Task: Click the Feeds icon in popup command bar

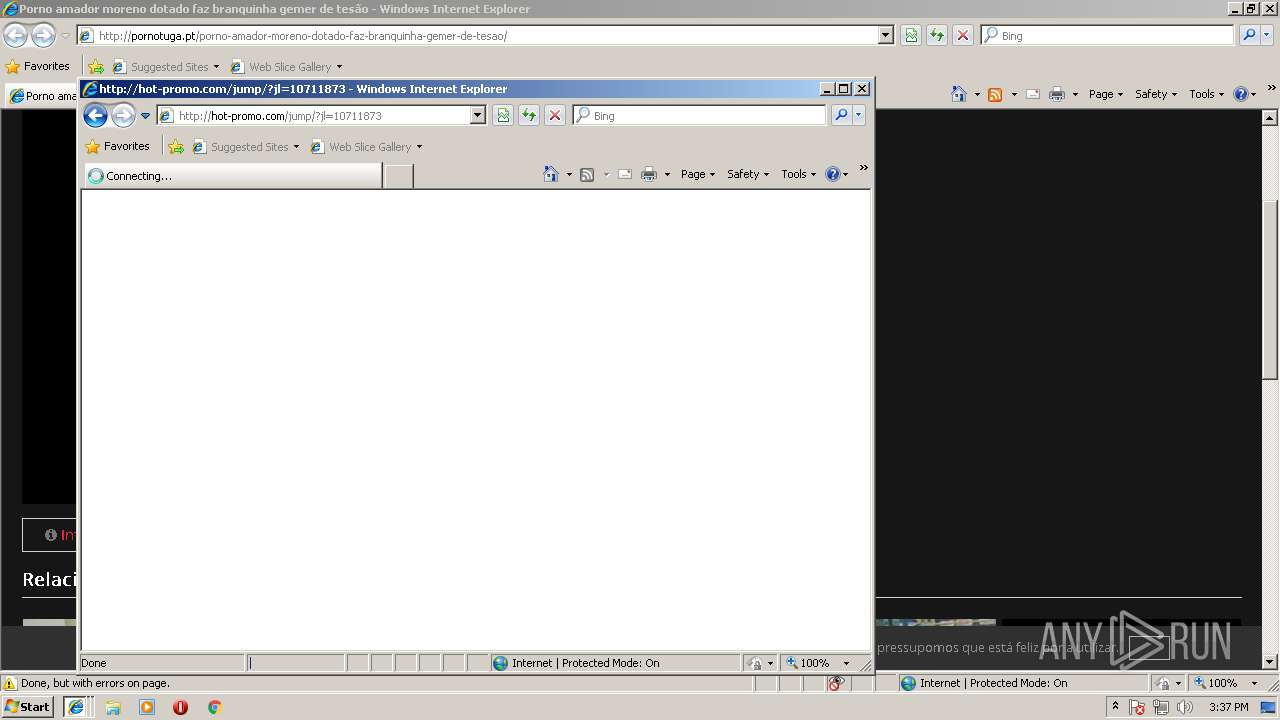Action: 587,174
